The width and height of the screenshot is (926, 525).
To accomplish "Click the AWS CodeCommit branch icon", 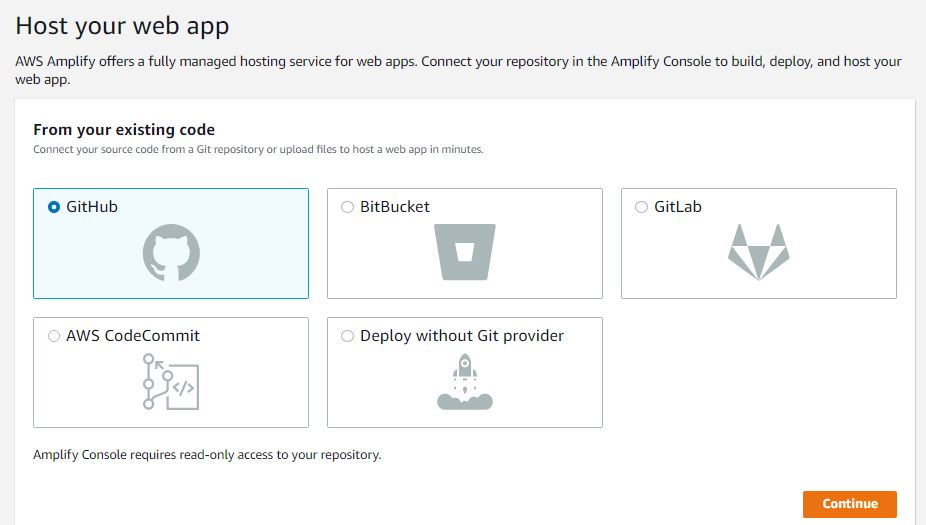I will pos(171,381).
